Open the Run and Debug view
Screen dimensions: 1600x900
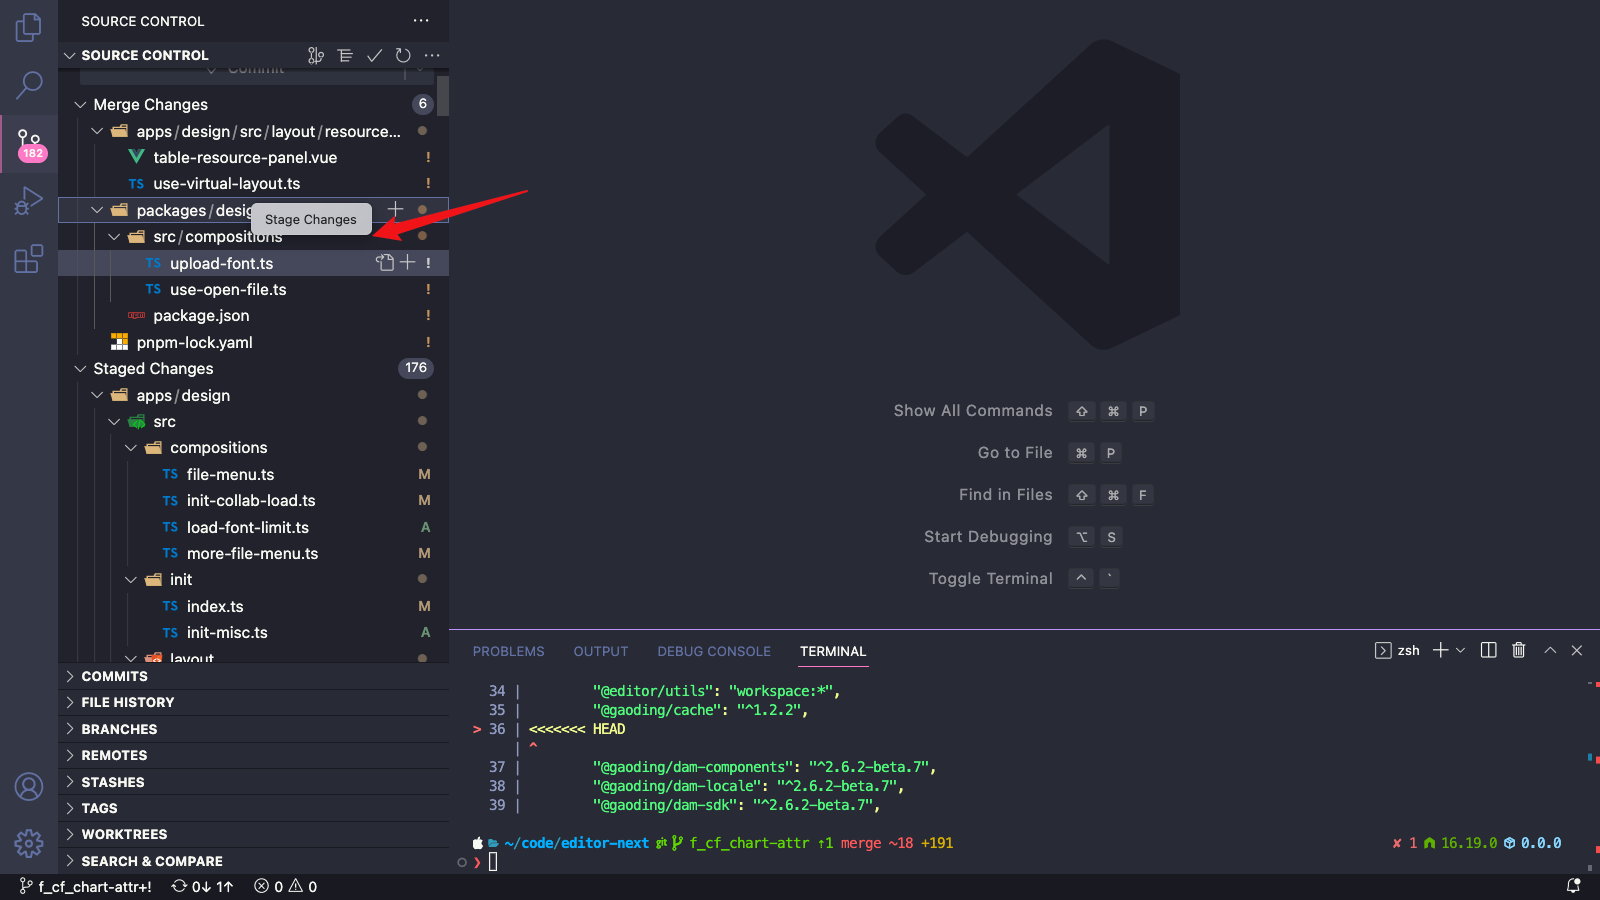(29, 201)
